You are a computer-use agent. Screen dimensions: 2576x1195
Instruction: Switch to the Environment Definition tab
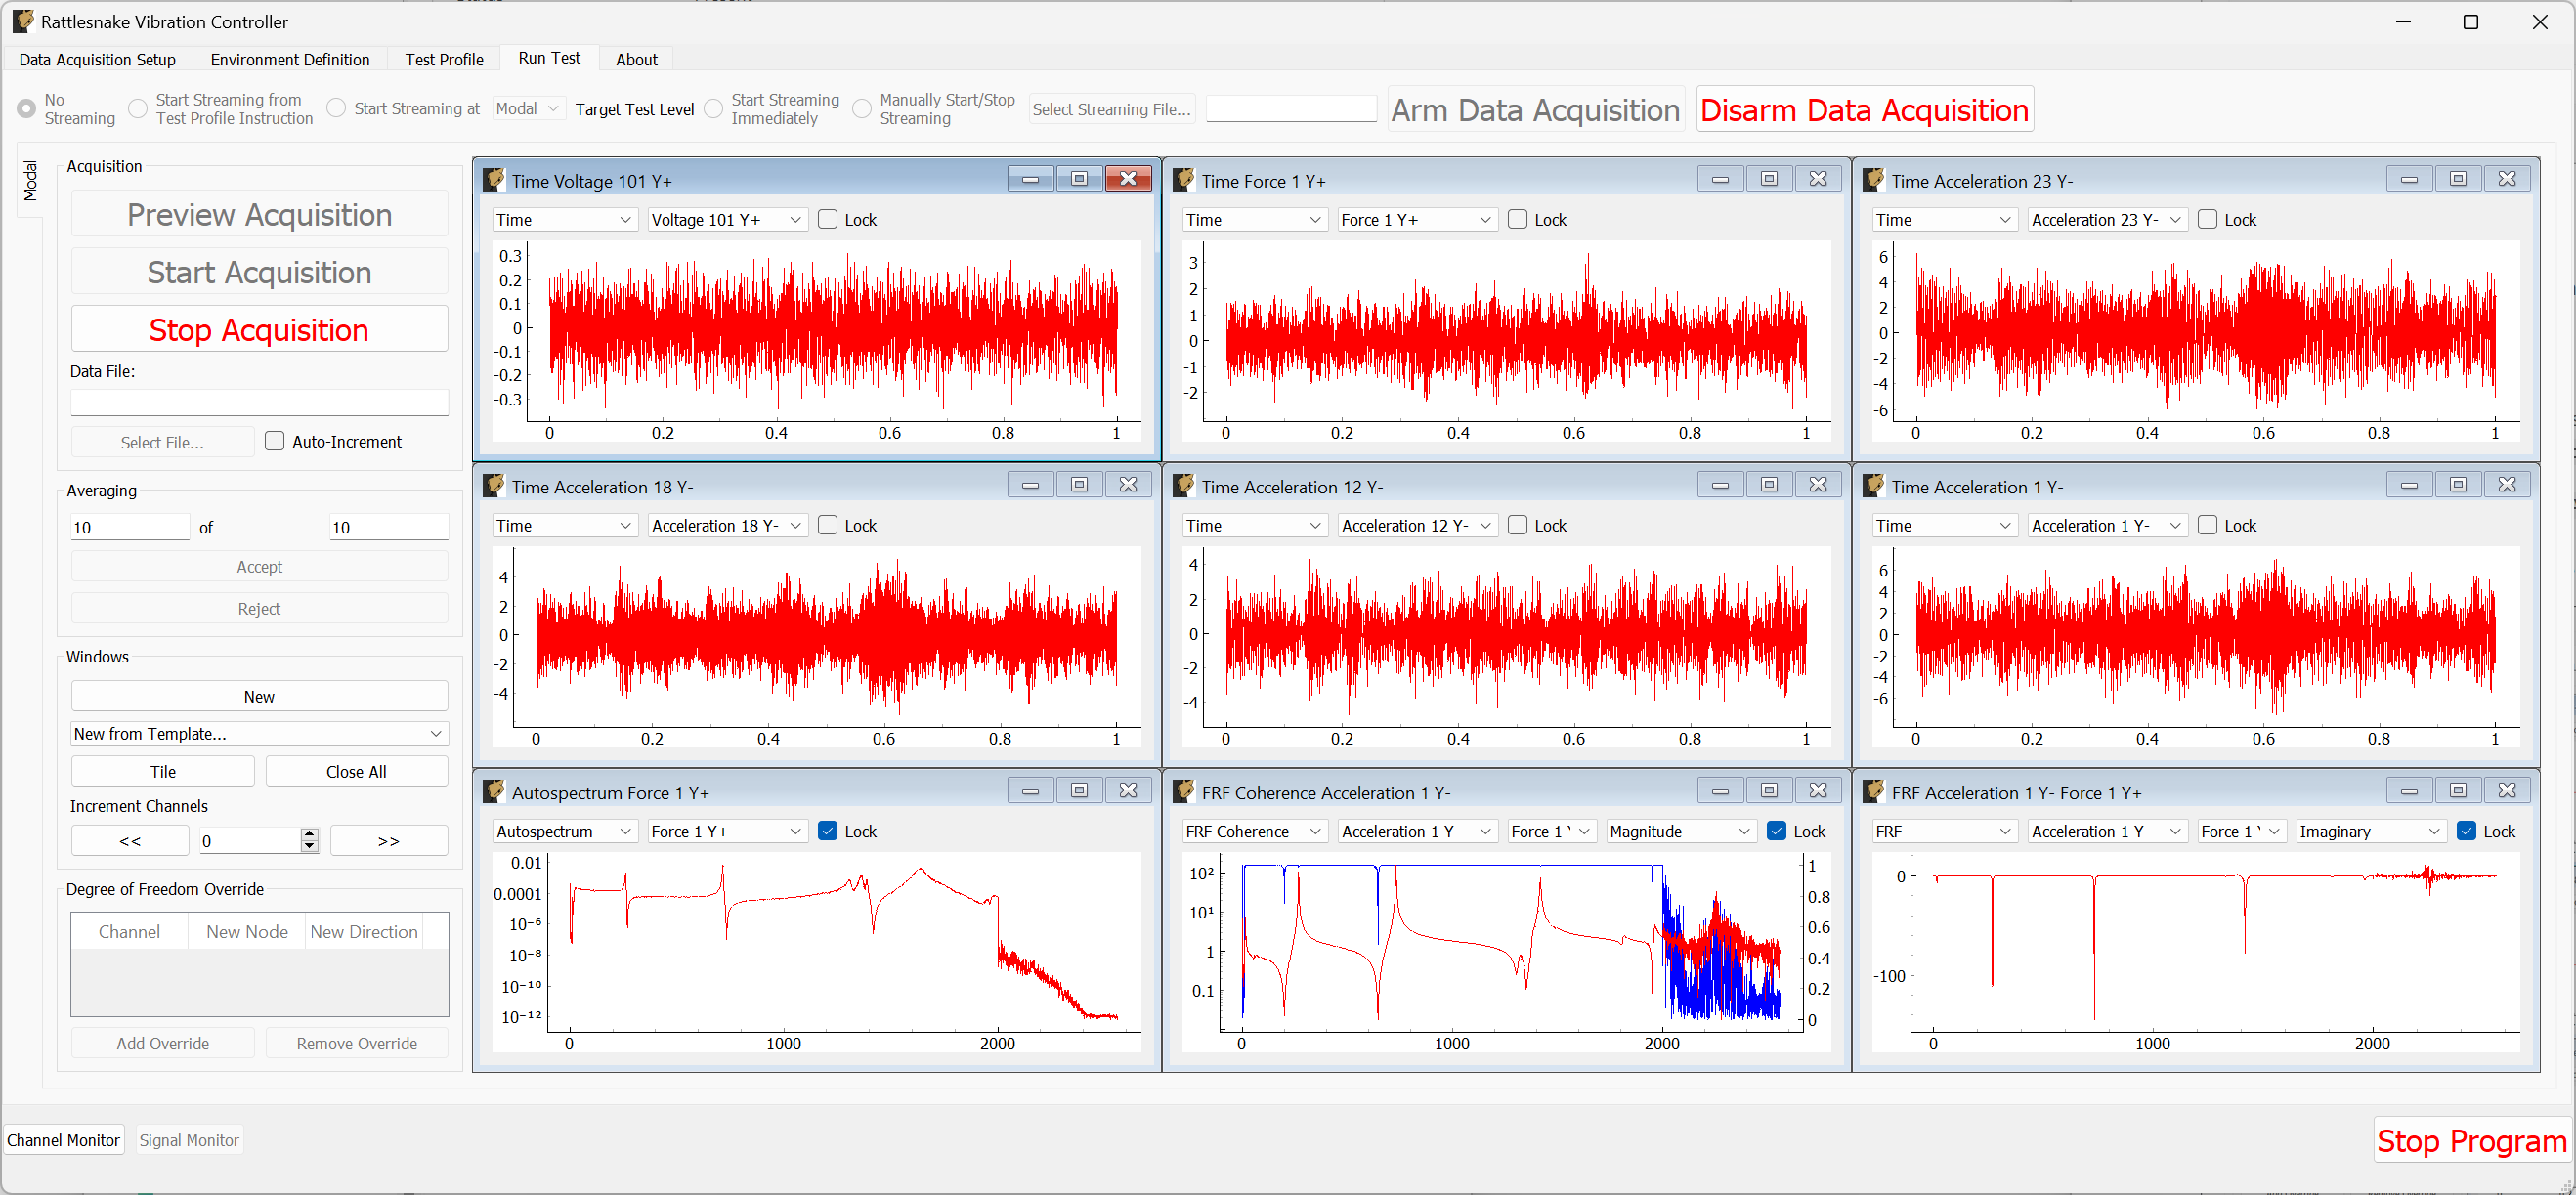[x=290, y=59]
